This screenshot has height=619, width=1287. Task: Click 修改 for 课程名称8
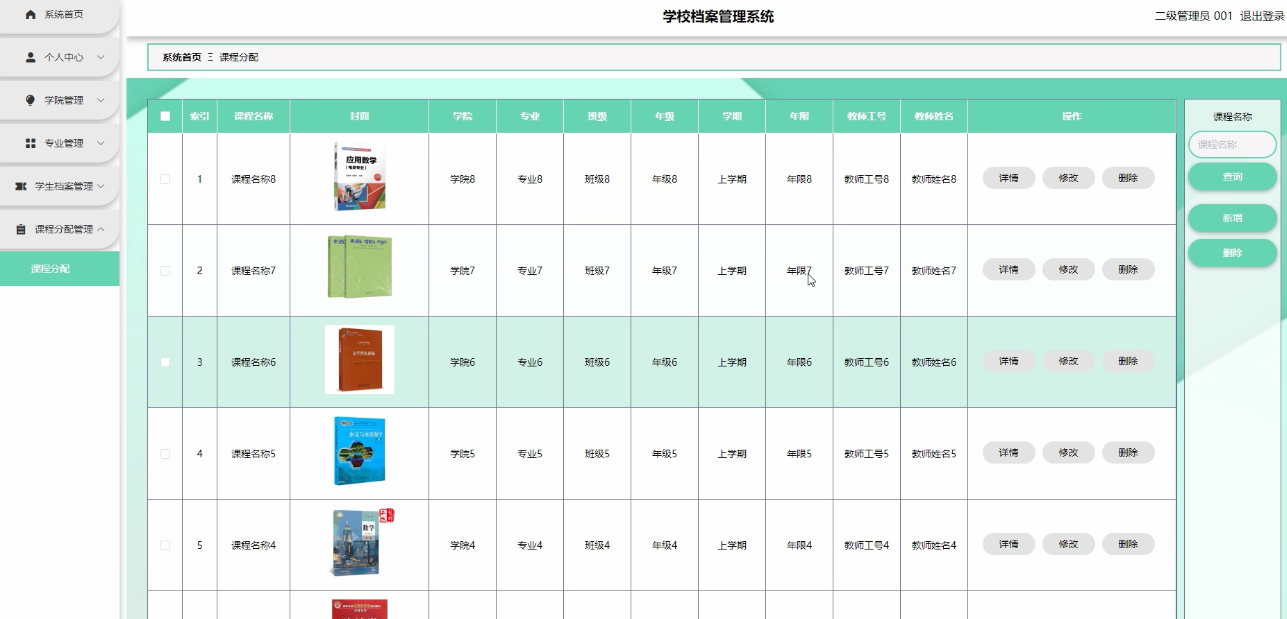click(1069, 178)
